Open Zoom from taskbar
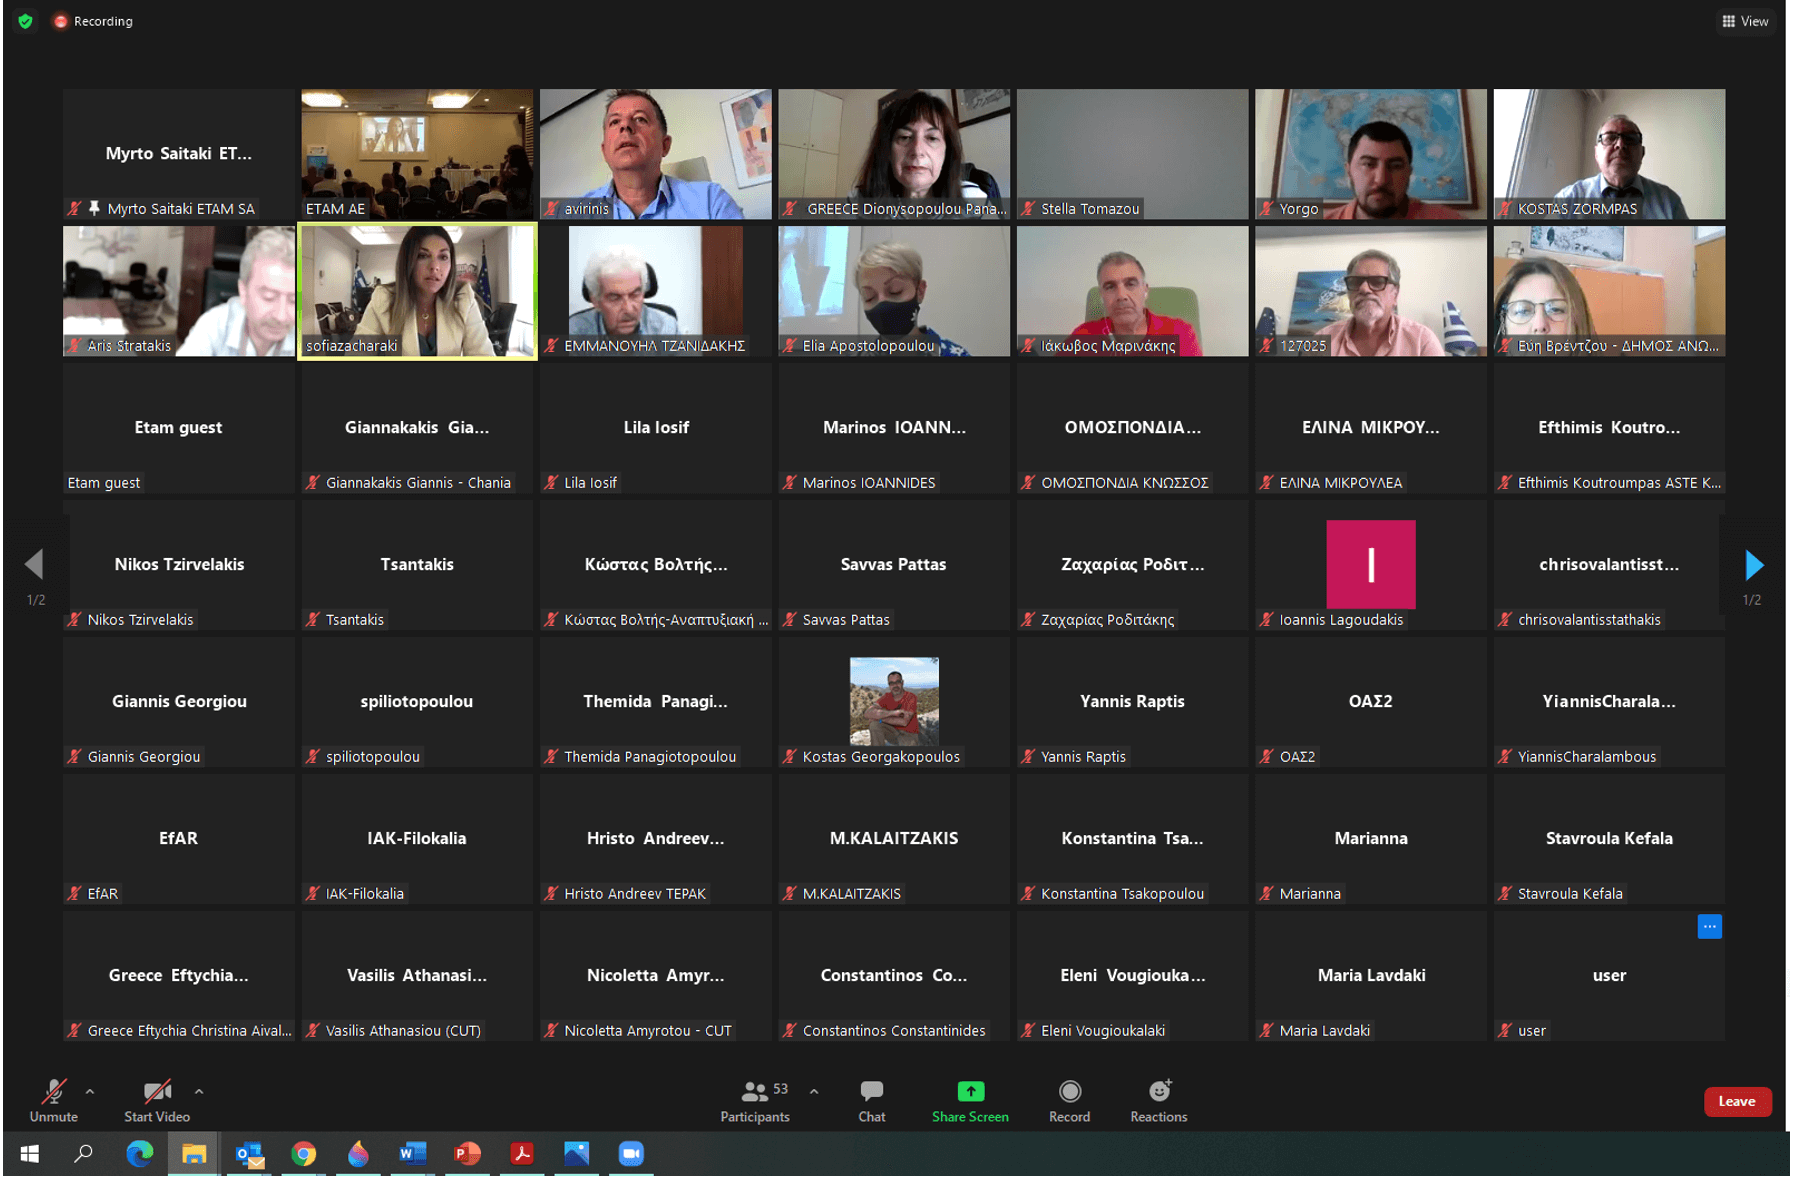The image size is (1797, 1178). pos(631,1154)
